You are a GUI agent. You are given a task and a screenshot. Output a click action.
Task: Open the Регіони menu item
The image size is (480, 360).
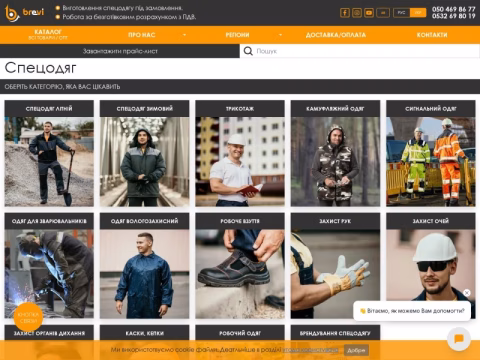(x=237, y=35)
